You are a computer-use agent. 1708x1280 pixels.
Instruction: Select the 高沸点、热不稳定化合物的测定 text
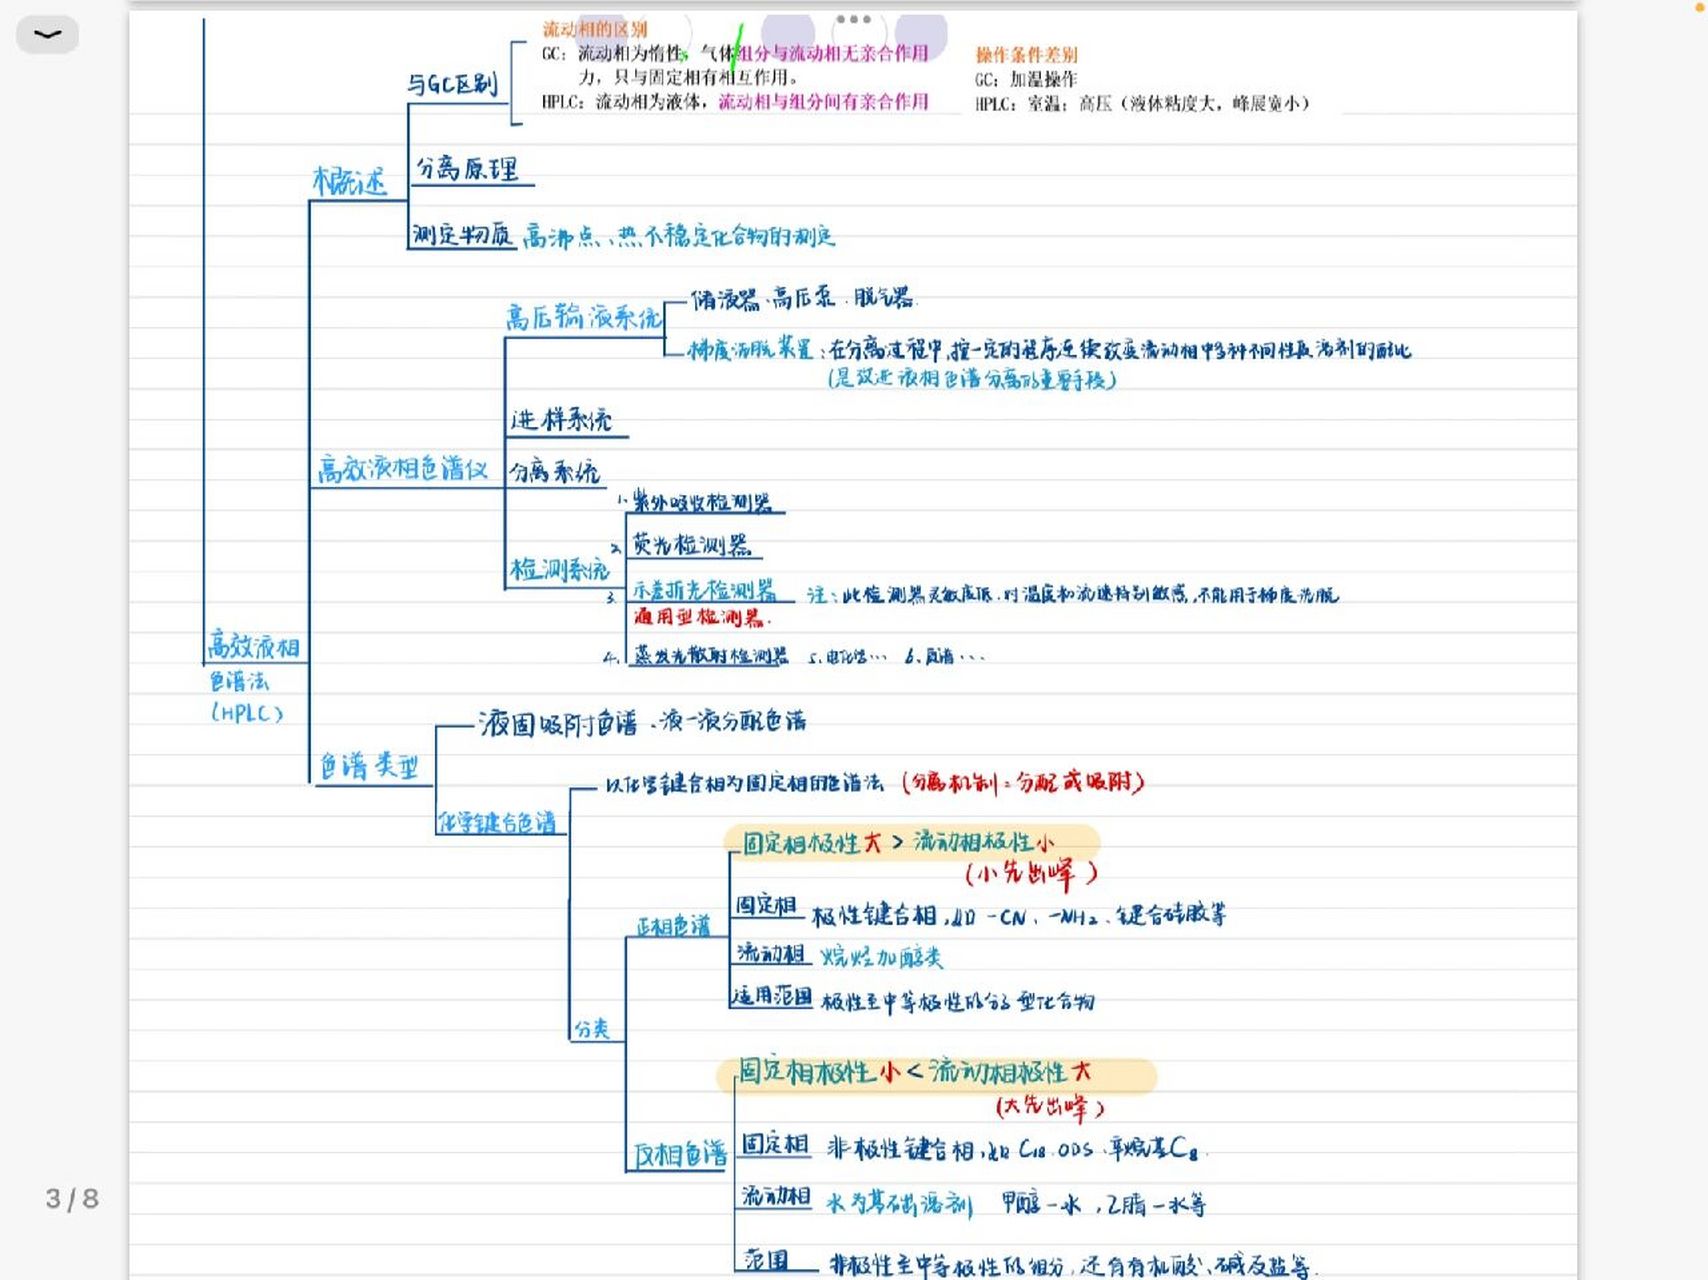[x=679, y=236]
